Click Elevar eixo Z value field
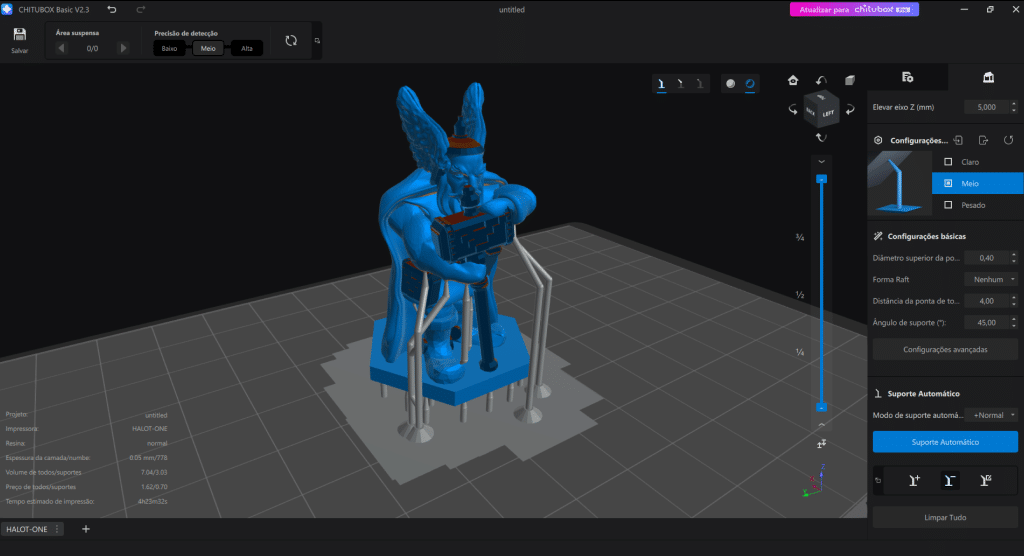Image resolution: width=1024 pixels, height=556 pixels. pyautogui.click(x=987, y=107)
